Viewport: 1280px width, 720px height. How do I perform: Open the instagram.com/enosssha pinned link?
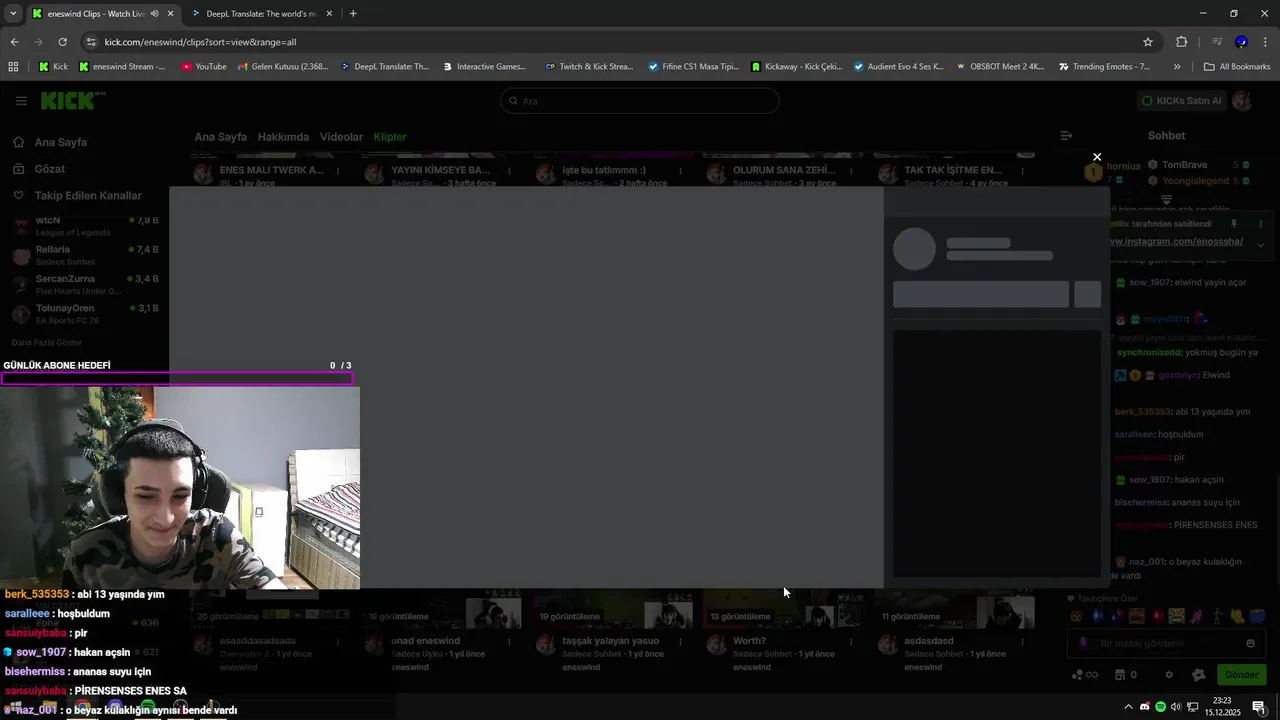point(1177,242)
